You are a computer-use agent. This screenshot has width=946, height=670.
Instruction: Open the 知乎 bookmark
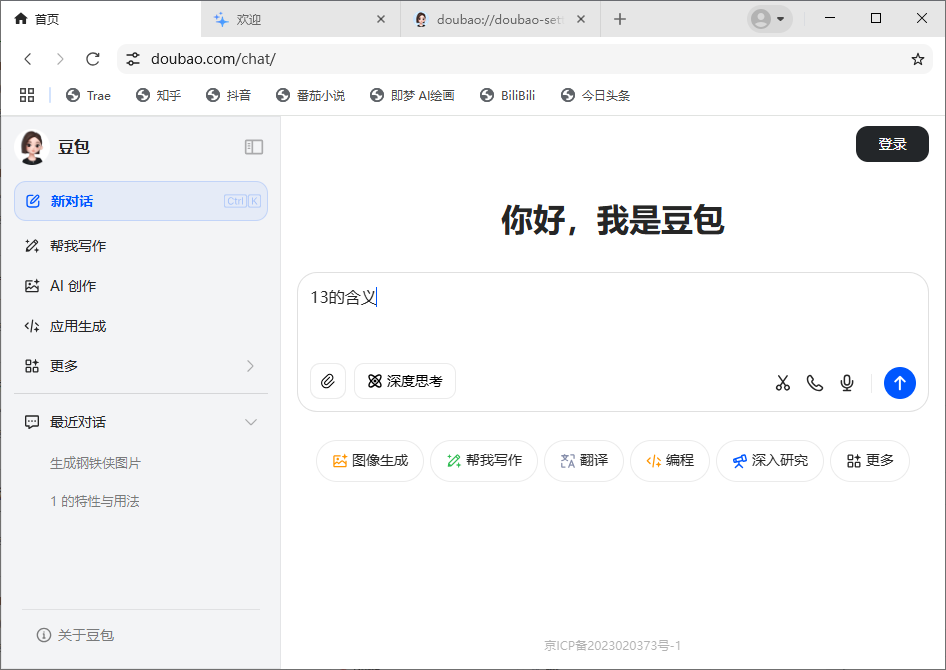coord(158,95)
